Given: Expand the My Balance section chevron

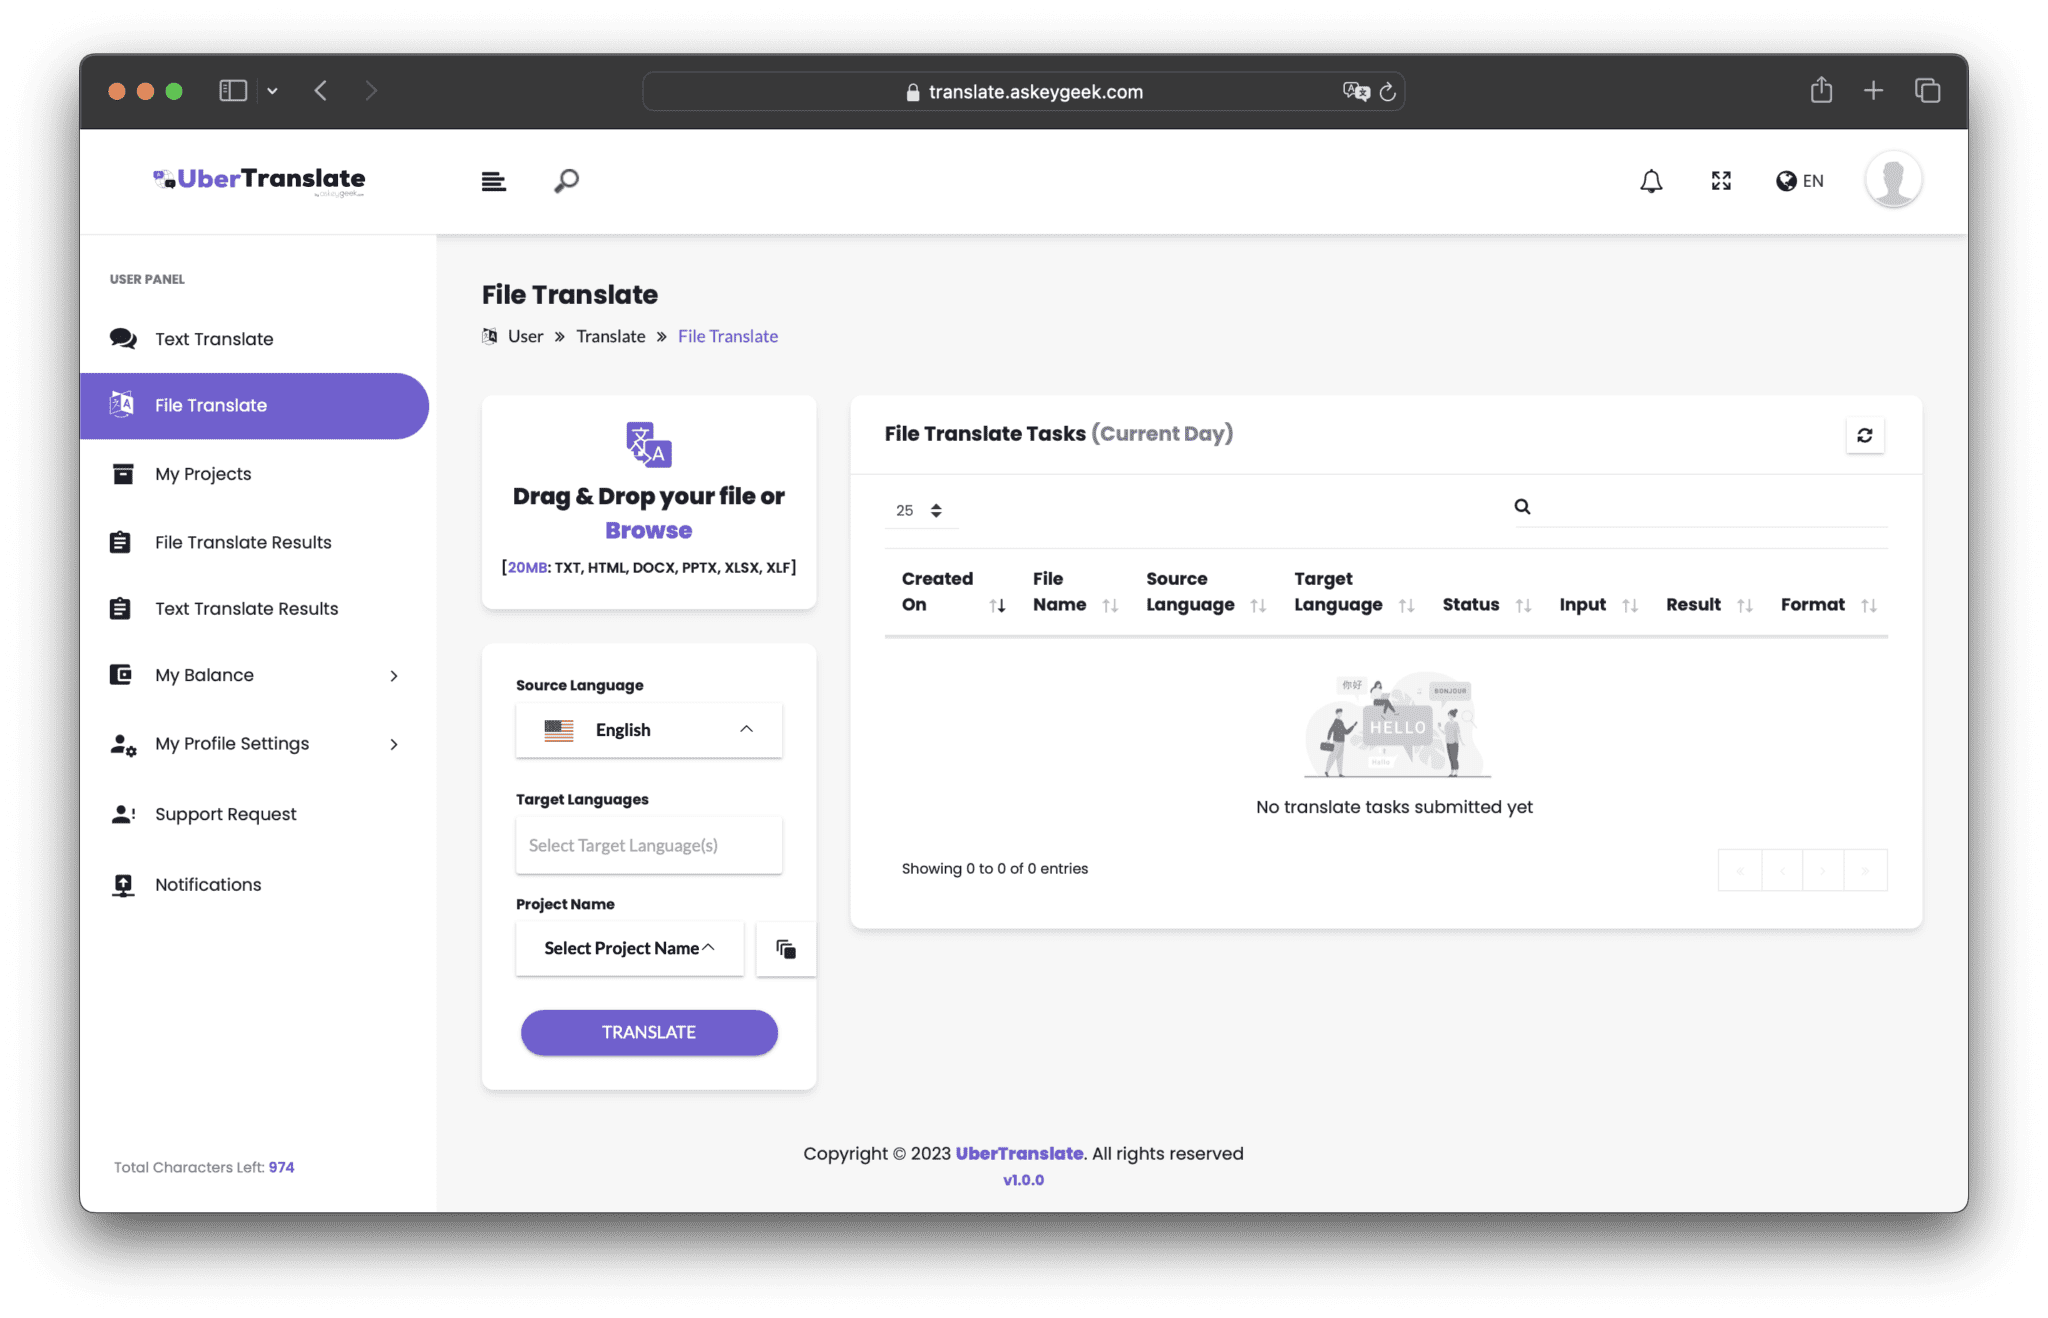Looking at the screenshot, I should [392, 675].
